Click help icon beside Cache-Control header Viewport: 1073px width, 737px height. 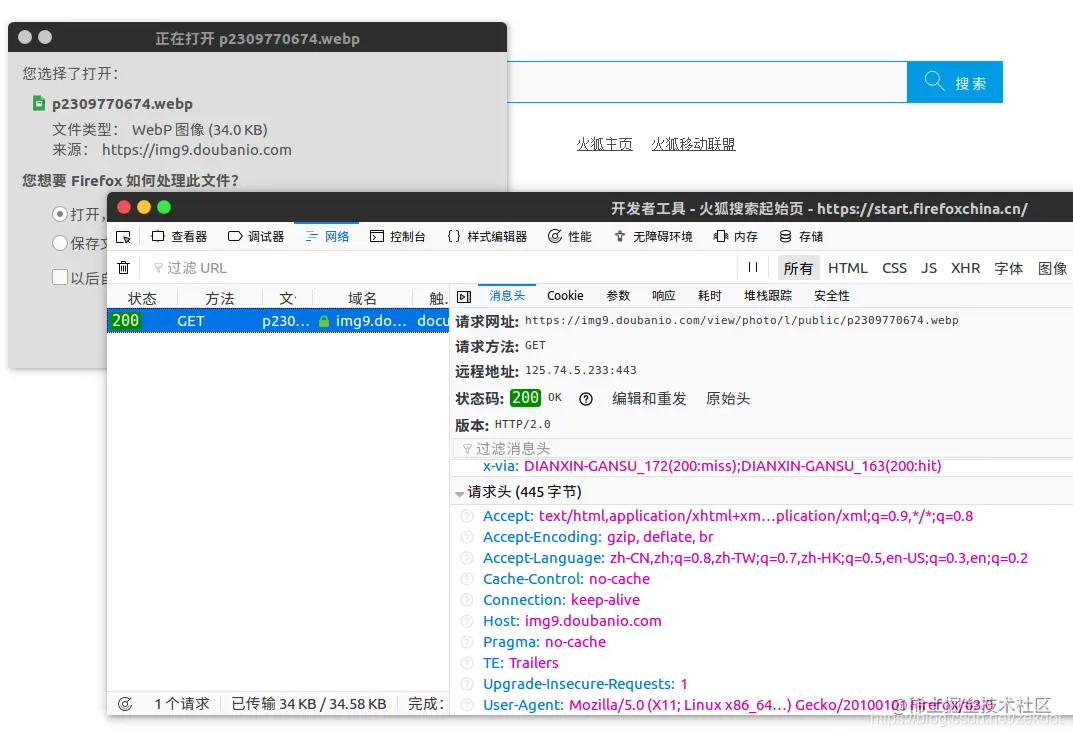coord(467,579)
